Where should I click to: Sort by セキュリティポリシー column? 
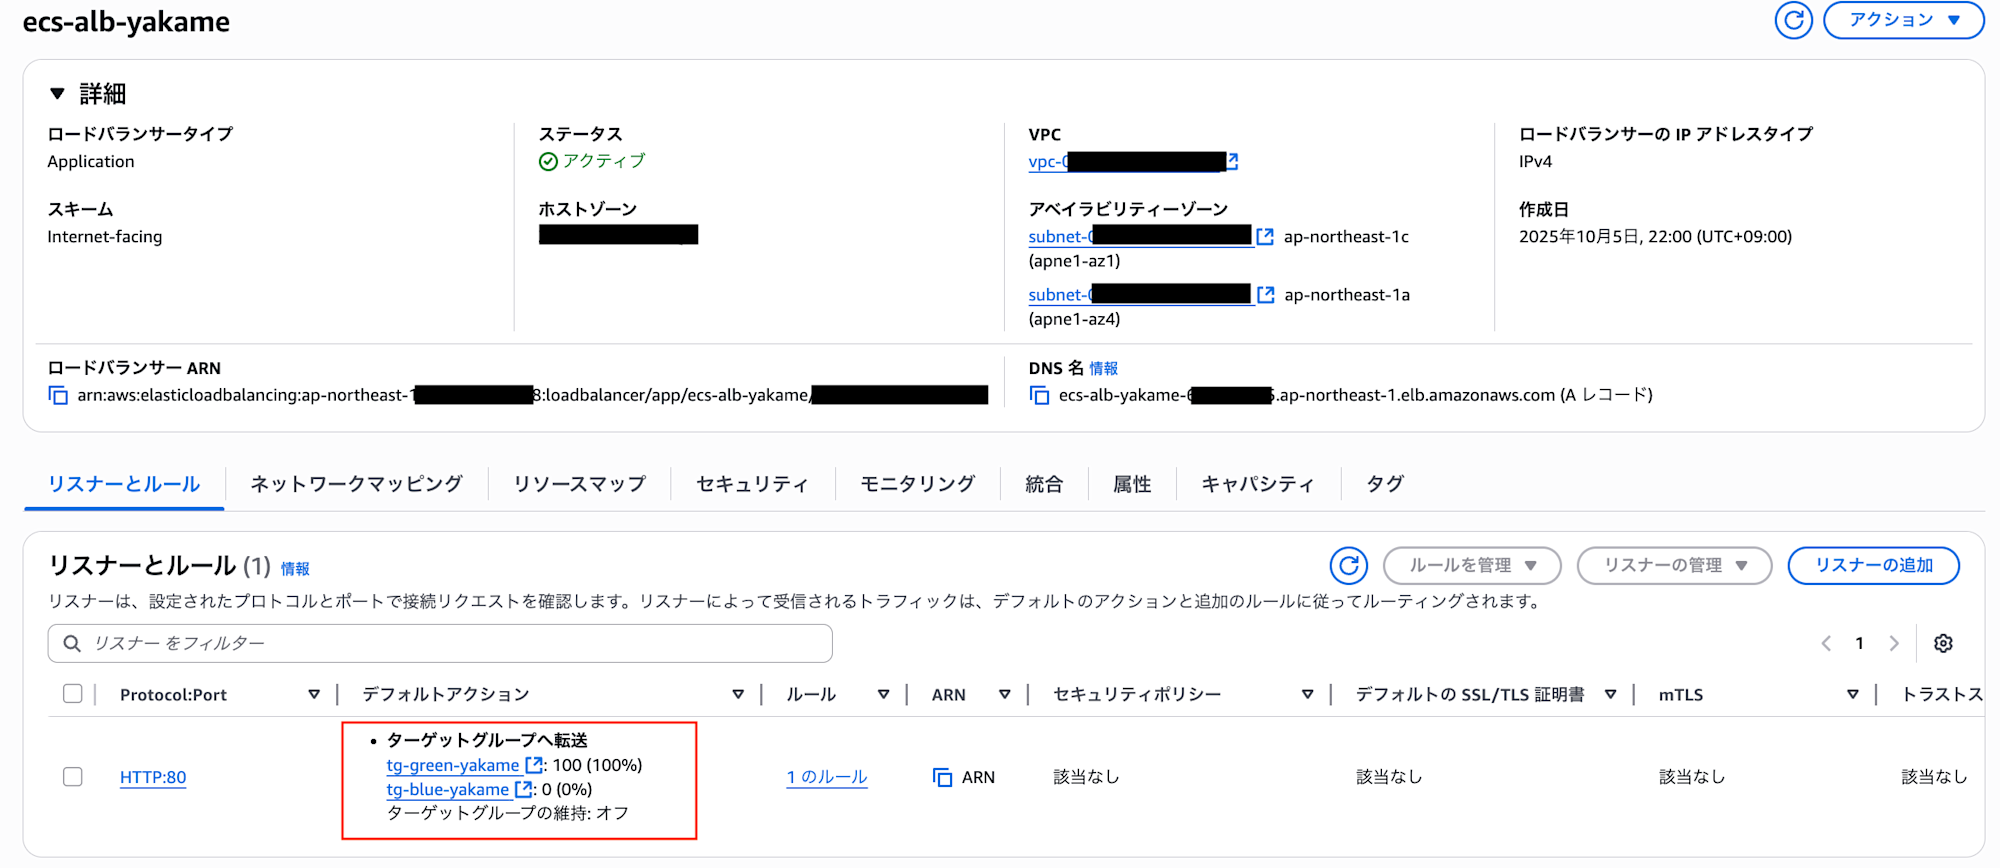(x=1307, y=695)
